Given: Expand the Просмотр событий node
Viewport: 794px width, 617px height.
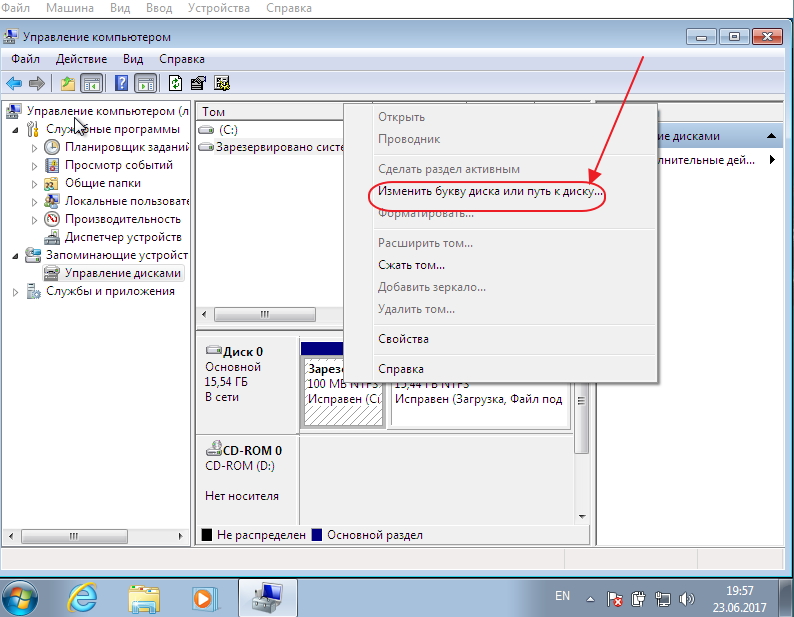Looking at the screenshot, I should [x=34, y=166].
